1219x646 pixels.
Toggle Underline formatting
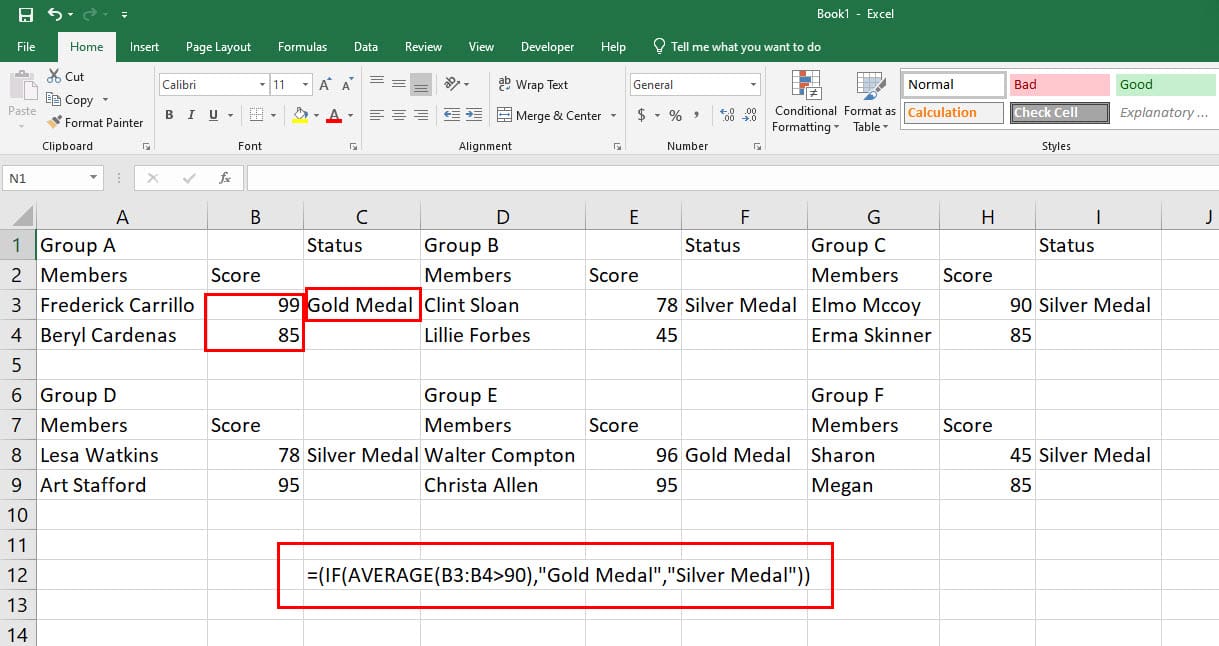tap(213, 116)
